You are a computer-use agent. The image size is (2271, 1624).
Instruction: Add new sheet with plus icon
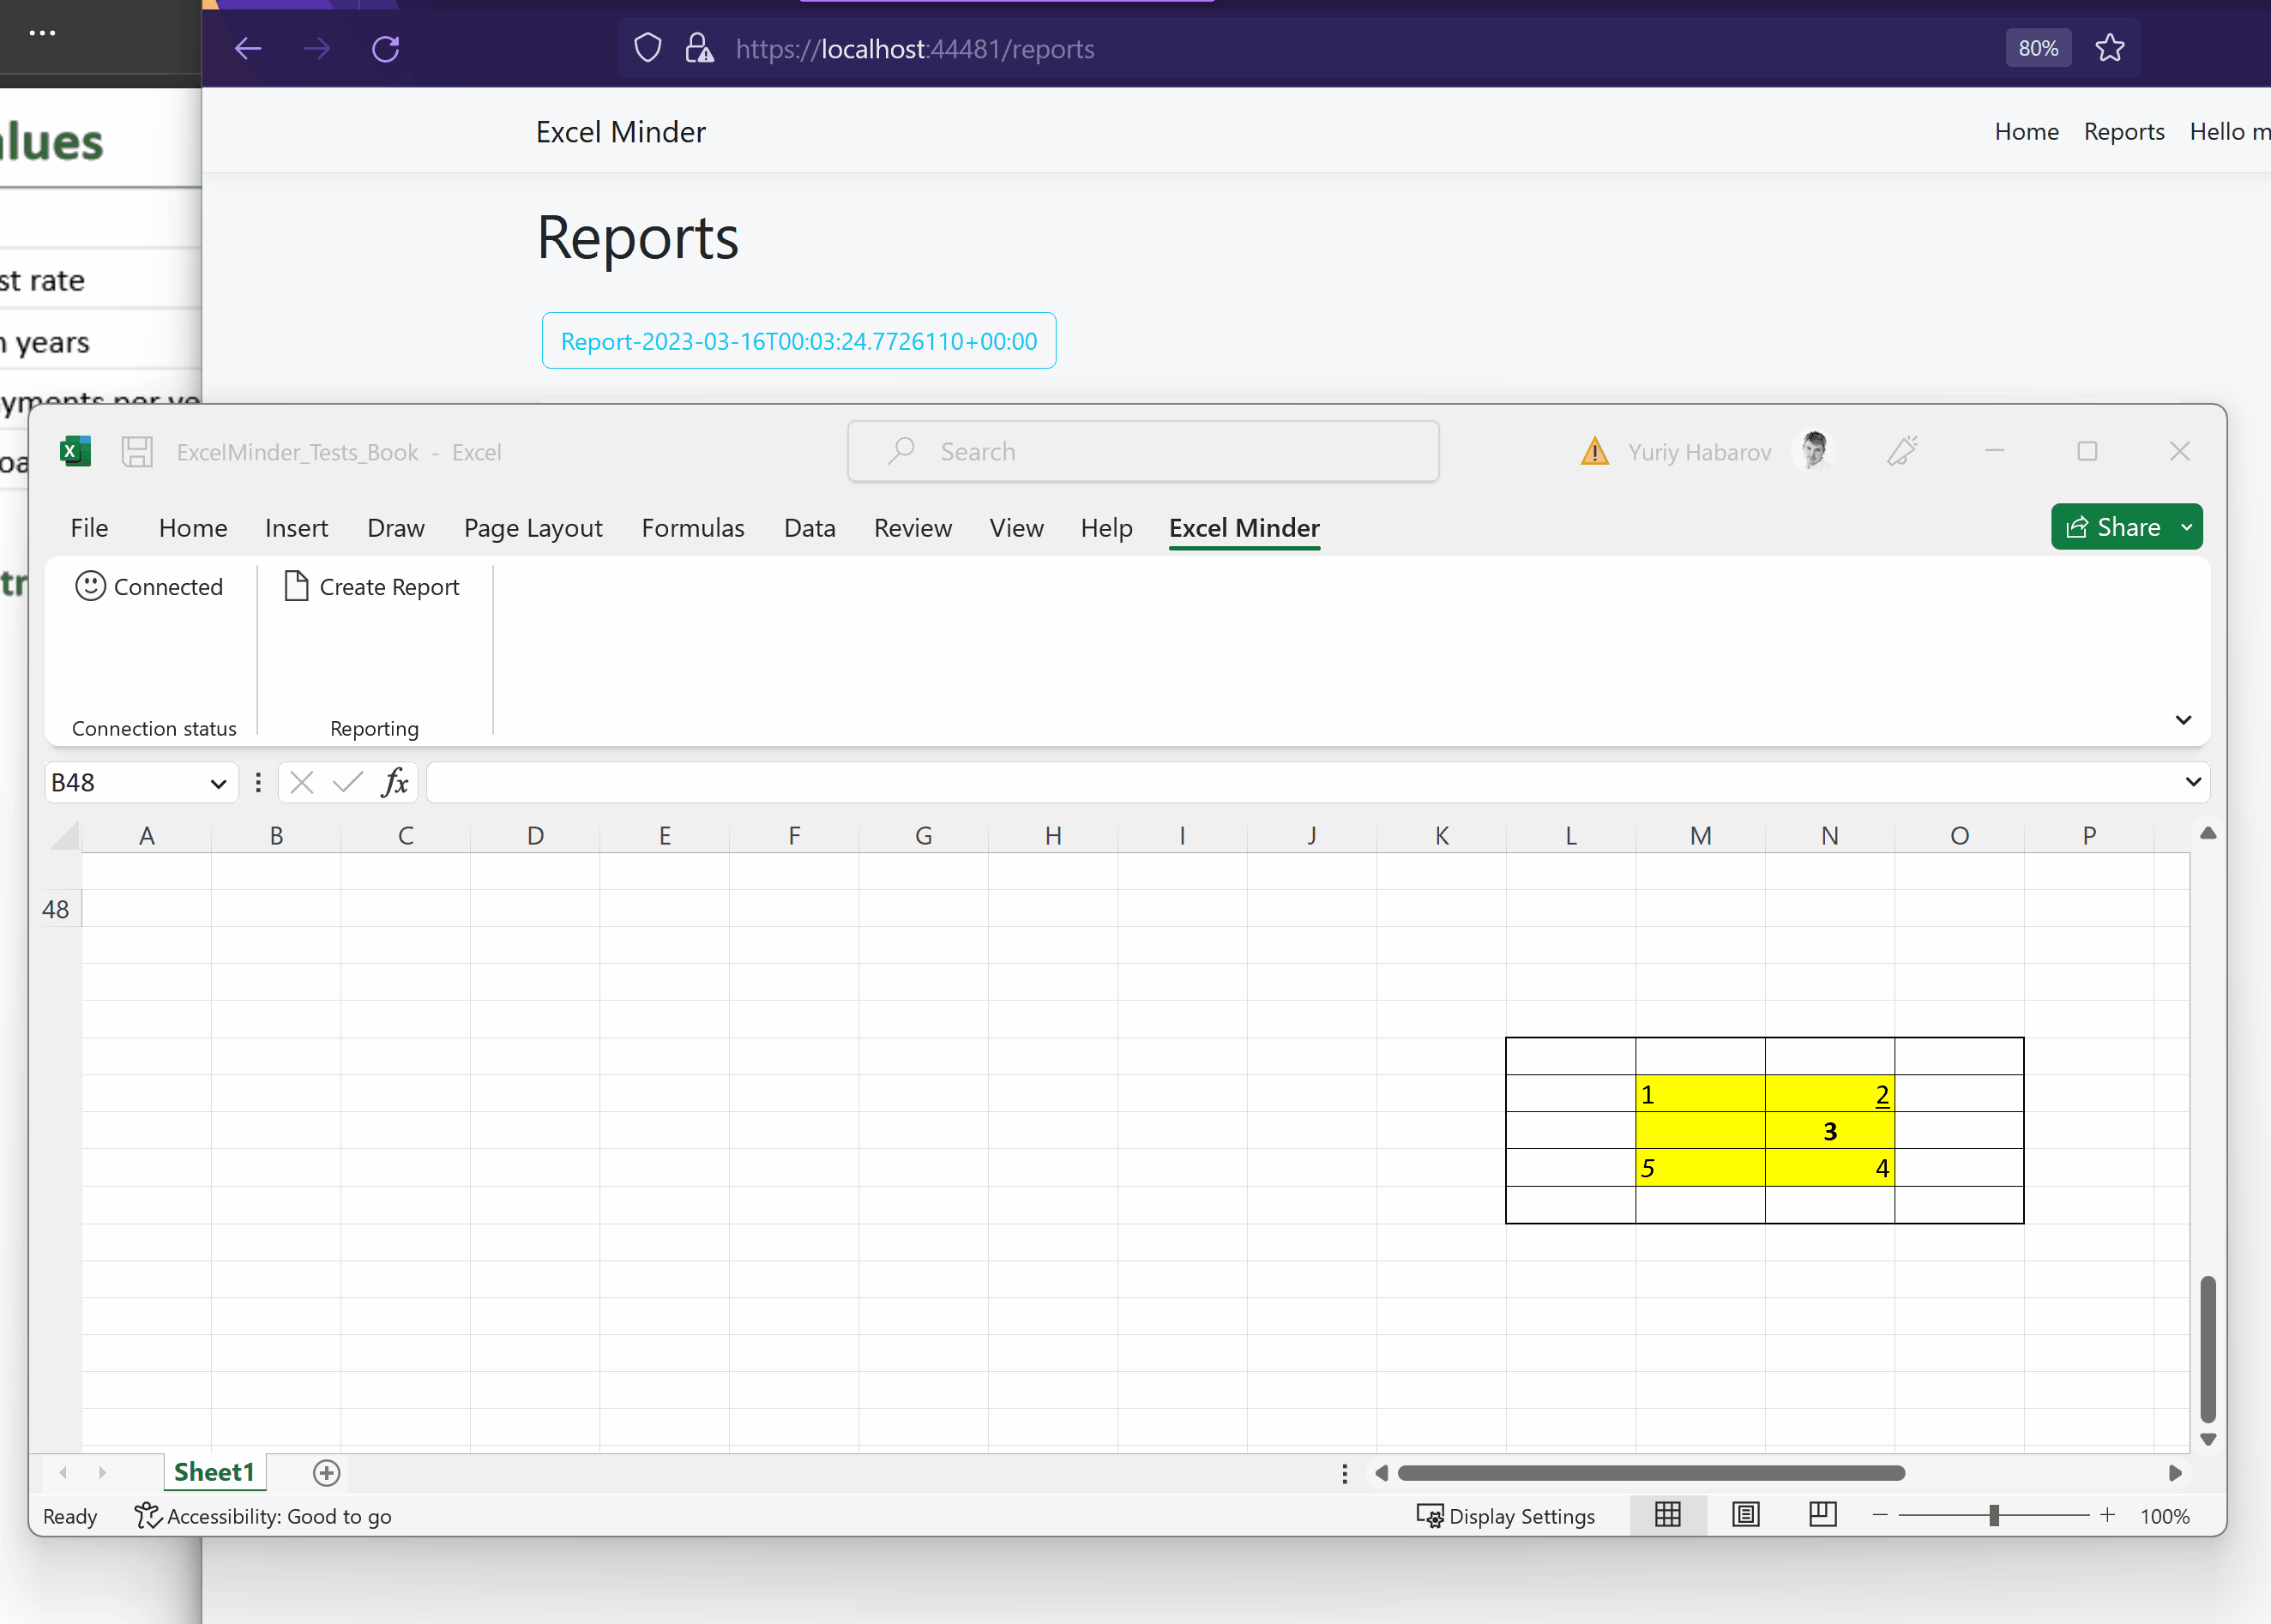[326, 1472]
